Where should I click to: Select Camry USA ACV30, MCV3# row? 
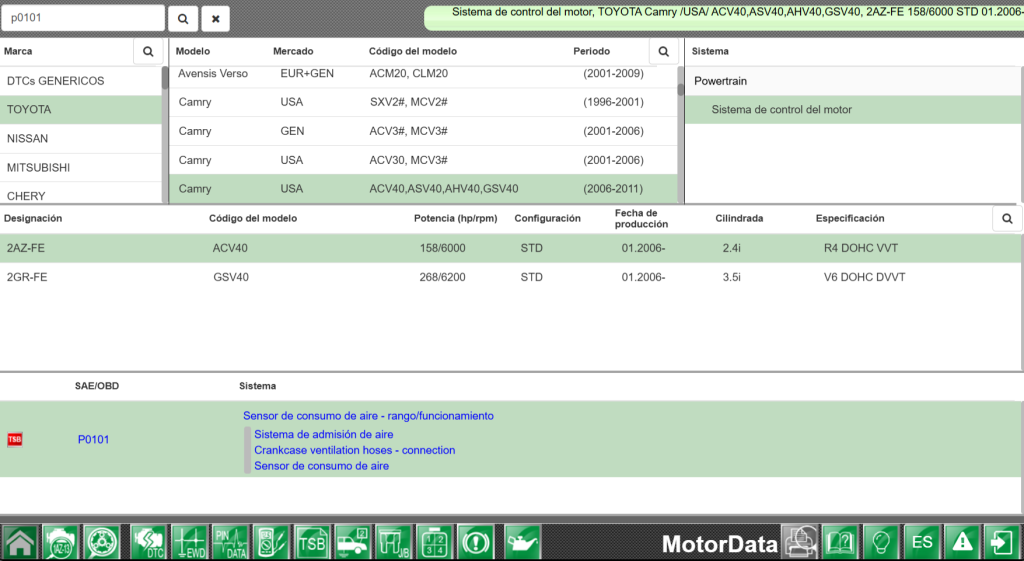(x=423, y=160)
